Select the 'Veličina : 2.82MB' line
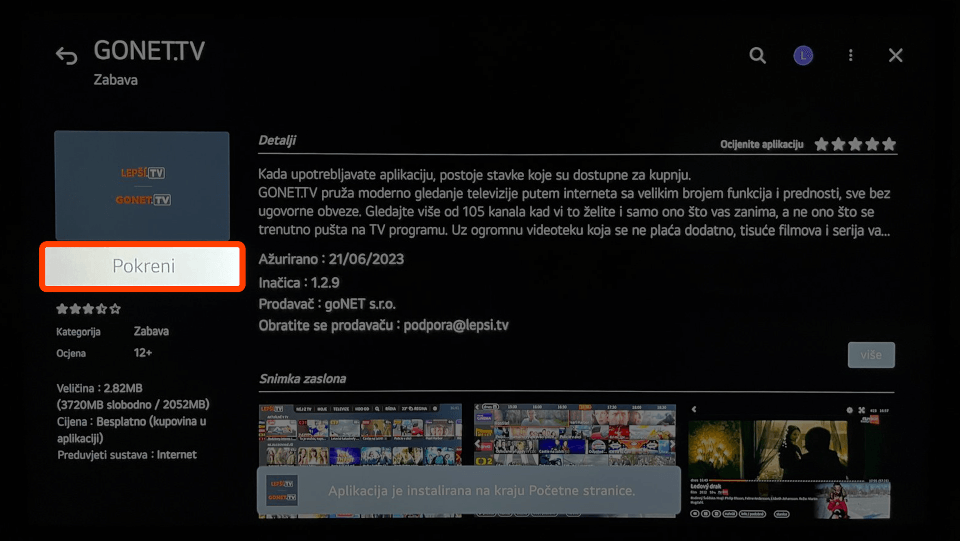This screenshot has height=541, width=960. tap(100, 388)
